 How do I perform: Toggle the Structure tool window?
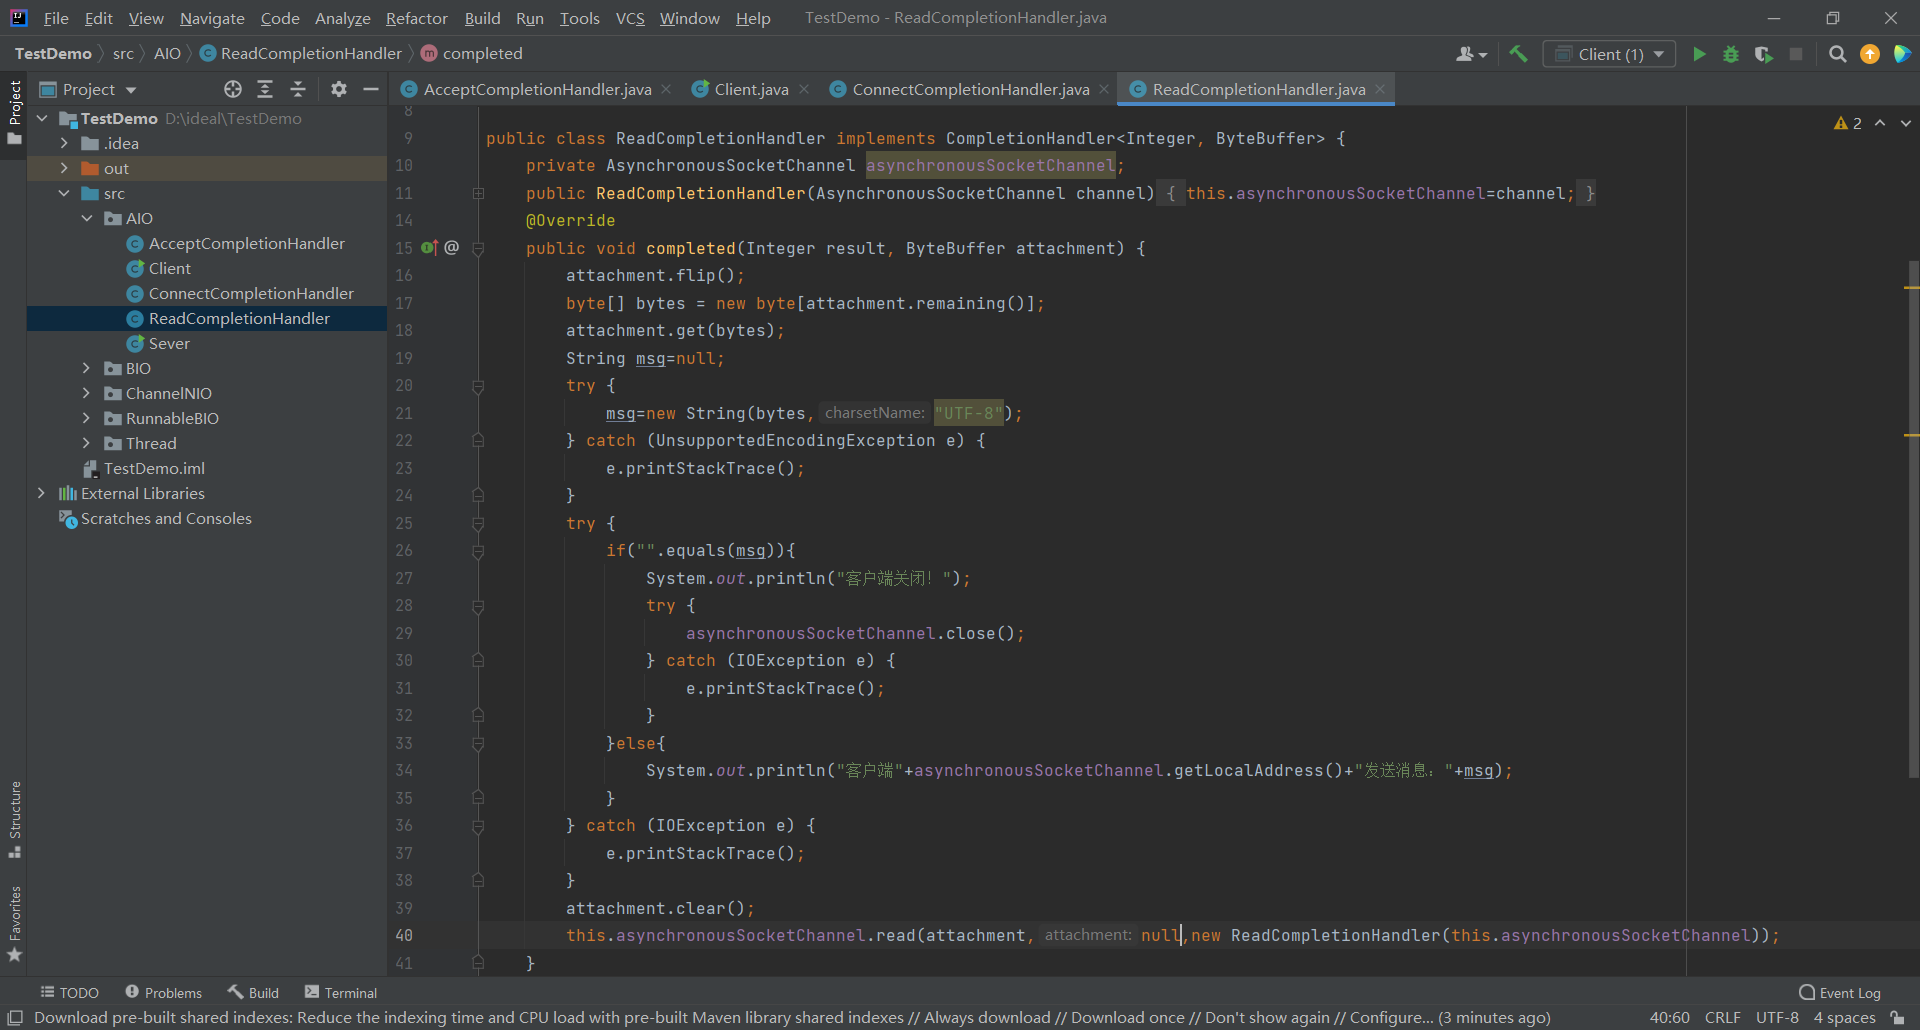point(14,820)
